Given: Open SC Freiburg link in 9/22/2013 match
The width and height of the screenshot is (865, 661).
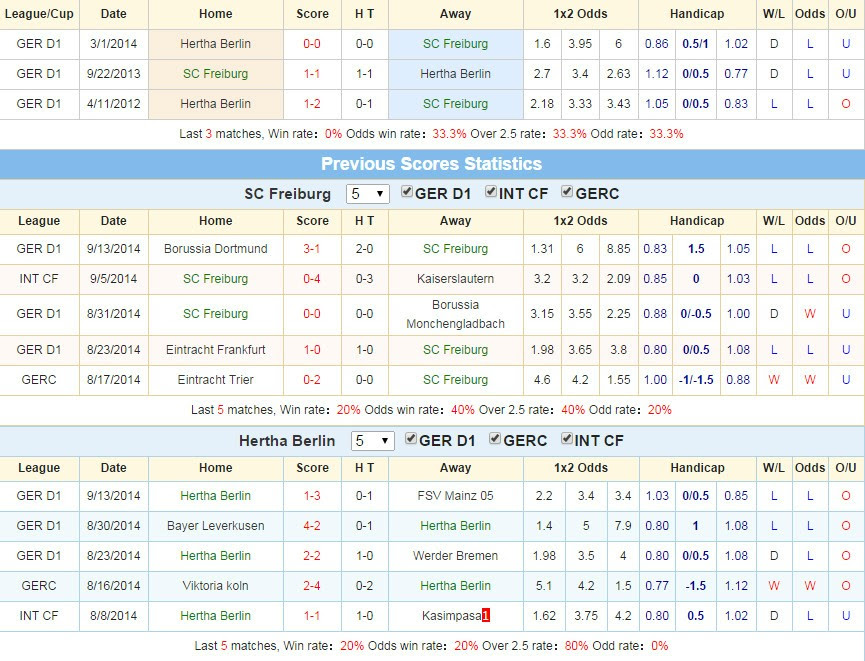Looking at the screenshot, I should click(216, 73).
